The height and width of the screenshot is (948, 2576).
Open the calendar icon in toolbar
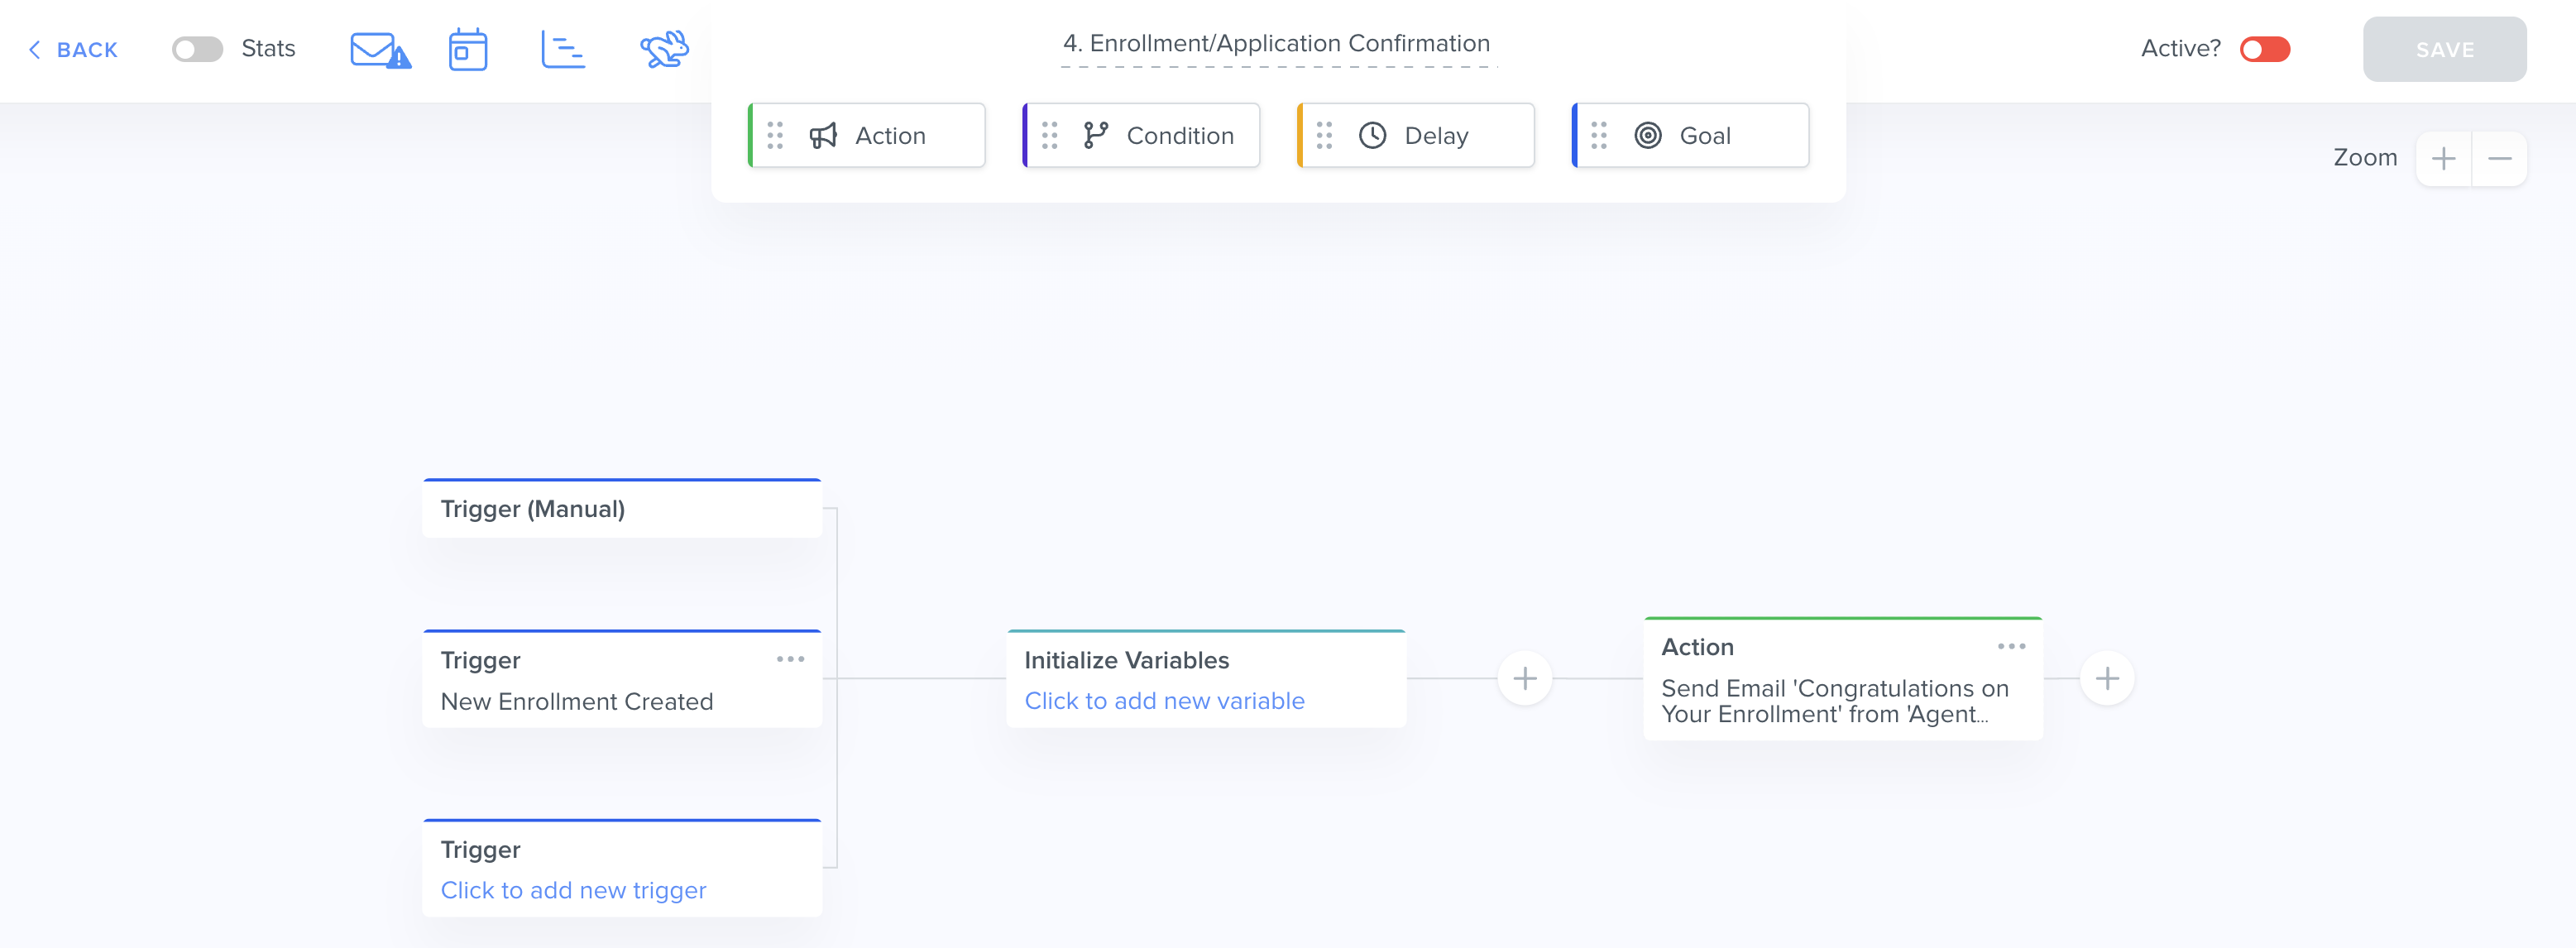point(467,50)
